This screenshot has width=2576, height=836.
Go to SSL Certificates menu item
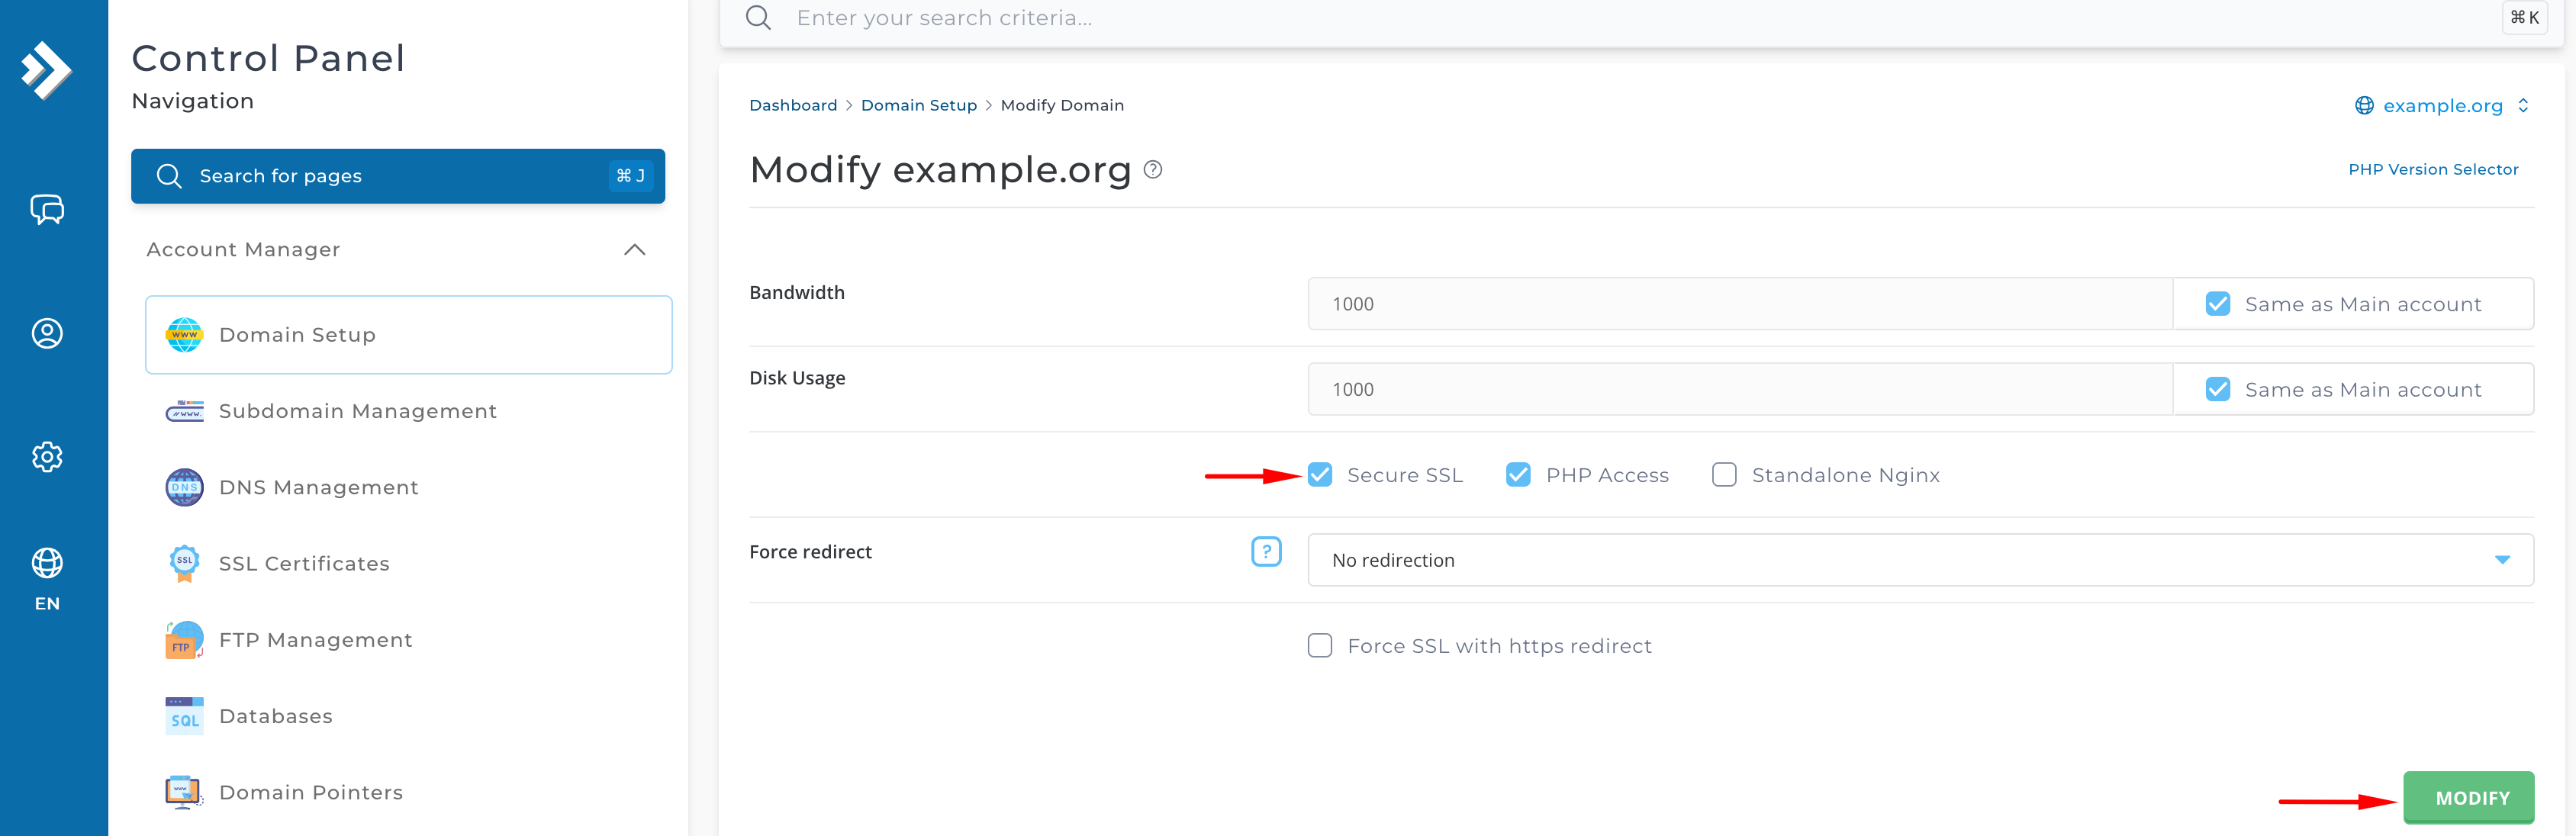(304, 563)
